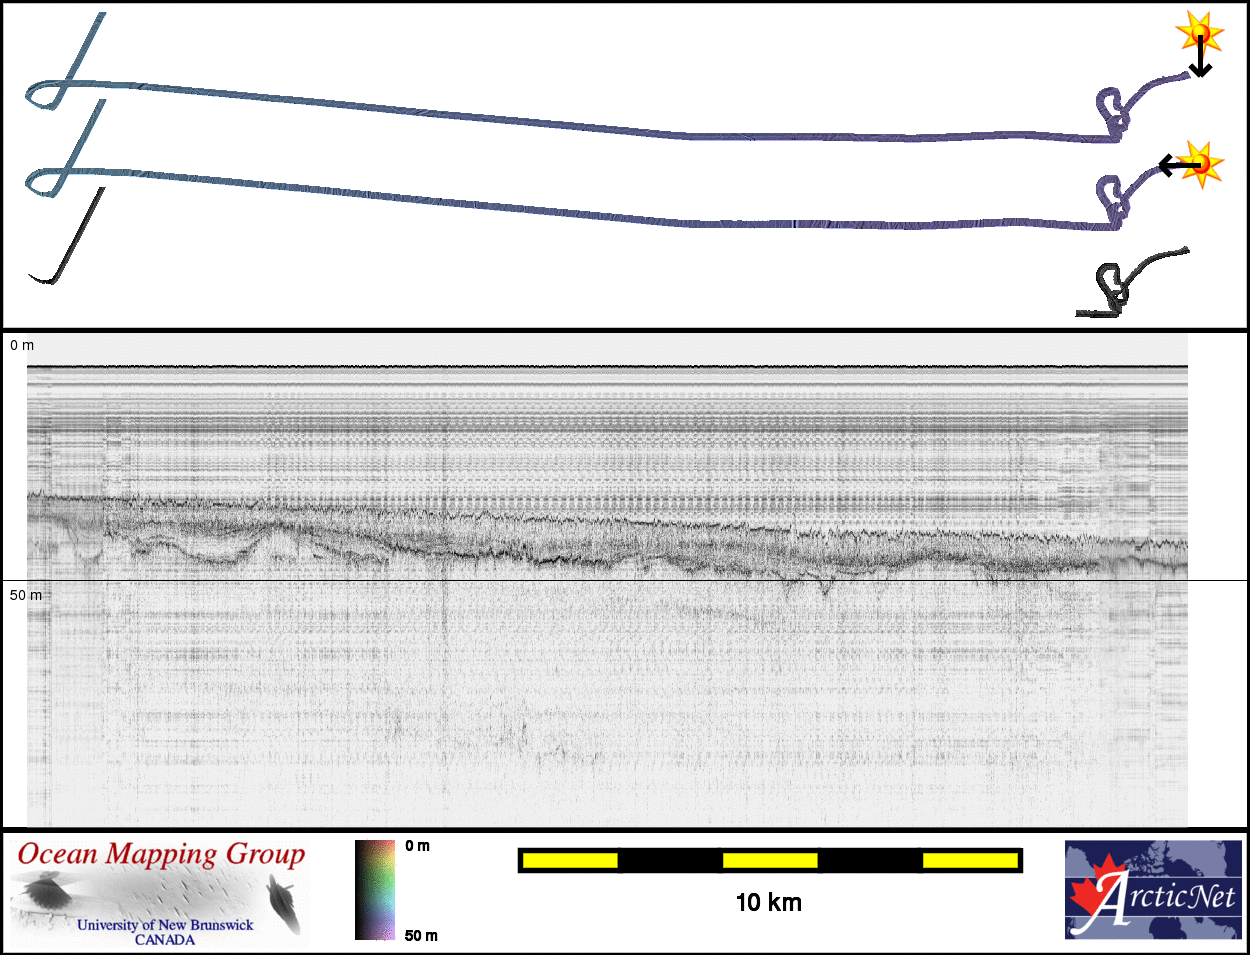
Task: Select the loop at the left end of the top track
Action: coord(45,94)
